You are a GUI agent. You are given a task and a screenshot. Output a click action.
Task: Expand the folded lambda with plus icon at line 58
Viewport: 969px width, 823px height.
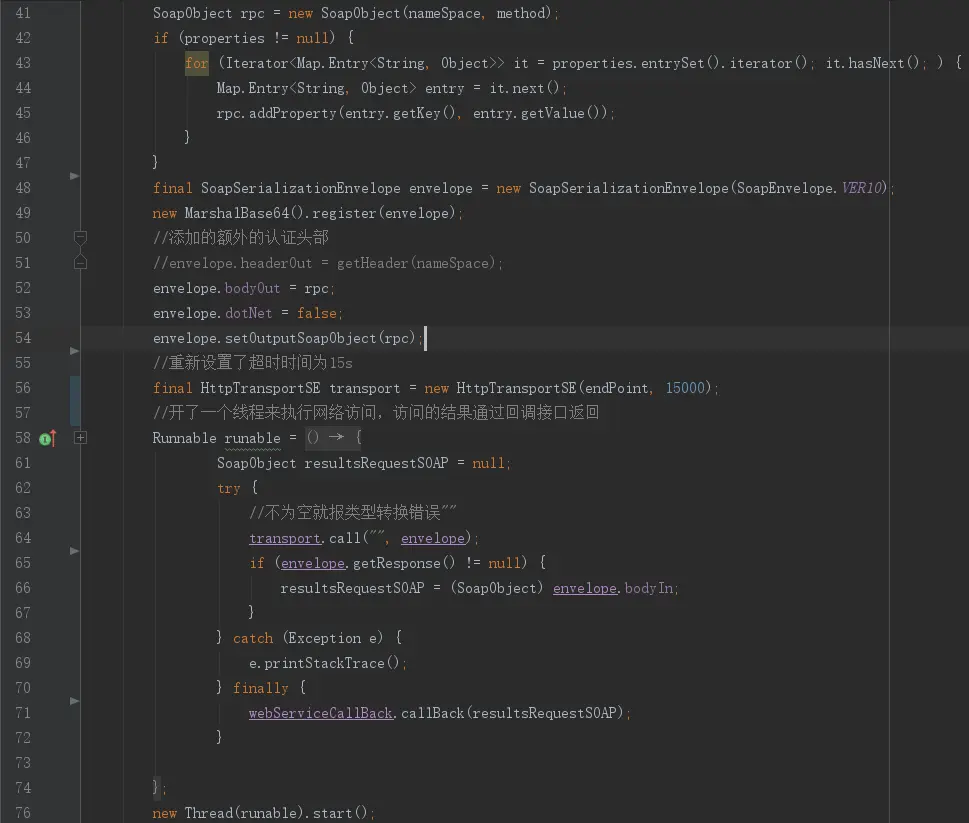coord(80,437)
